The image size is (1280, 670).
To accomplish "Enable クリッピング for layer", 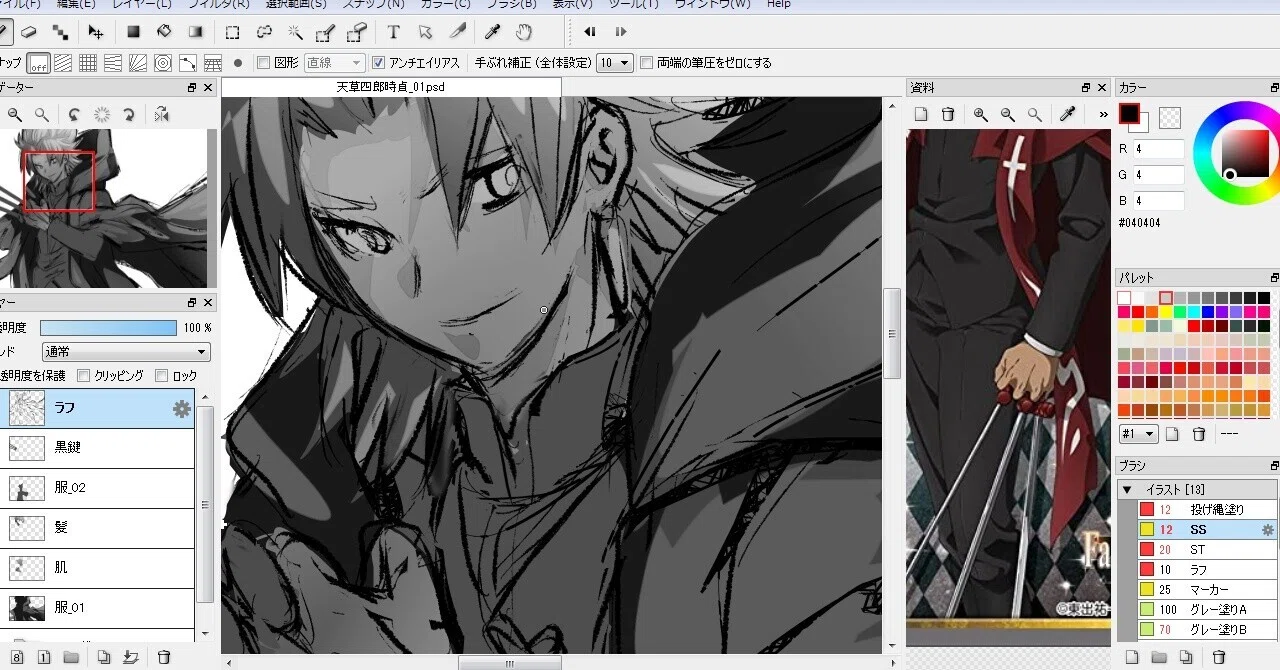I will pos(83,376).
